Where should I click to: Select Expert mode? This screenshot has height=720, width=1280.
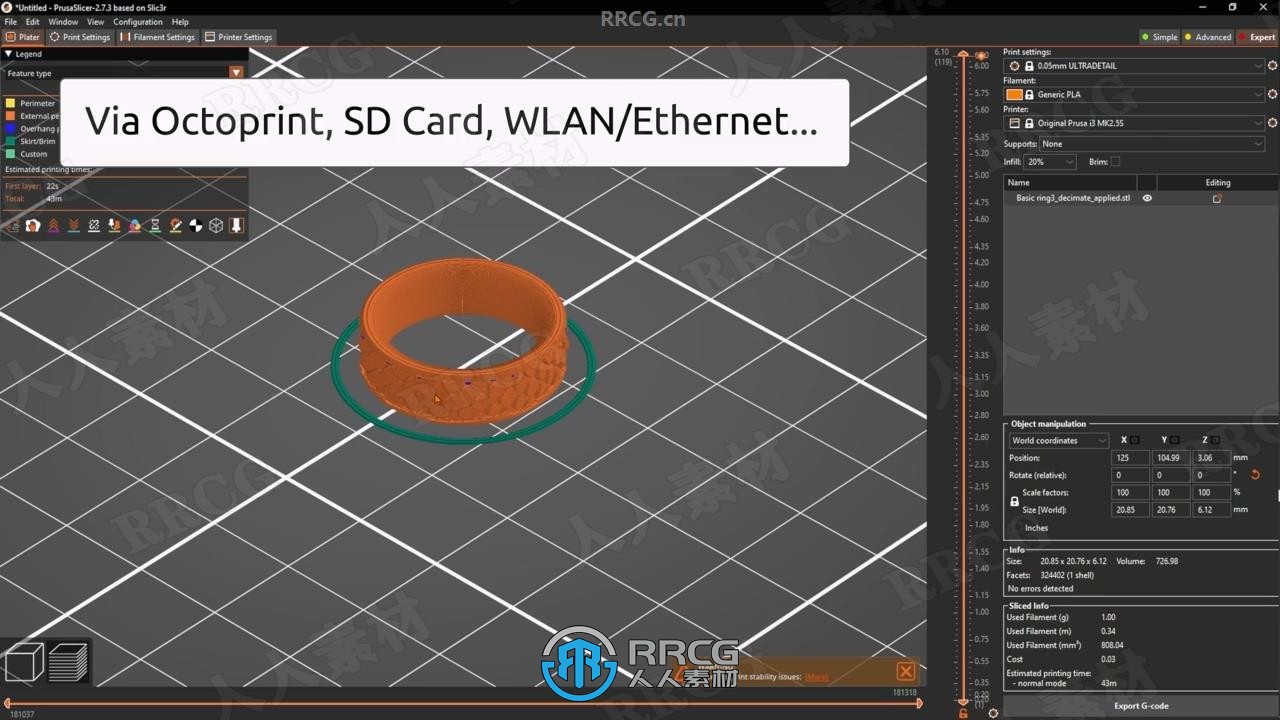1257,37
